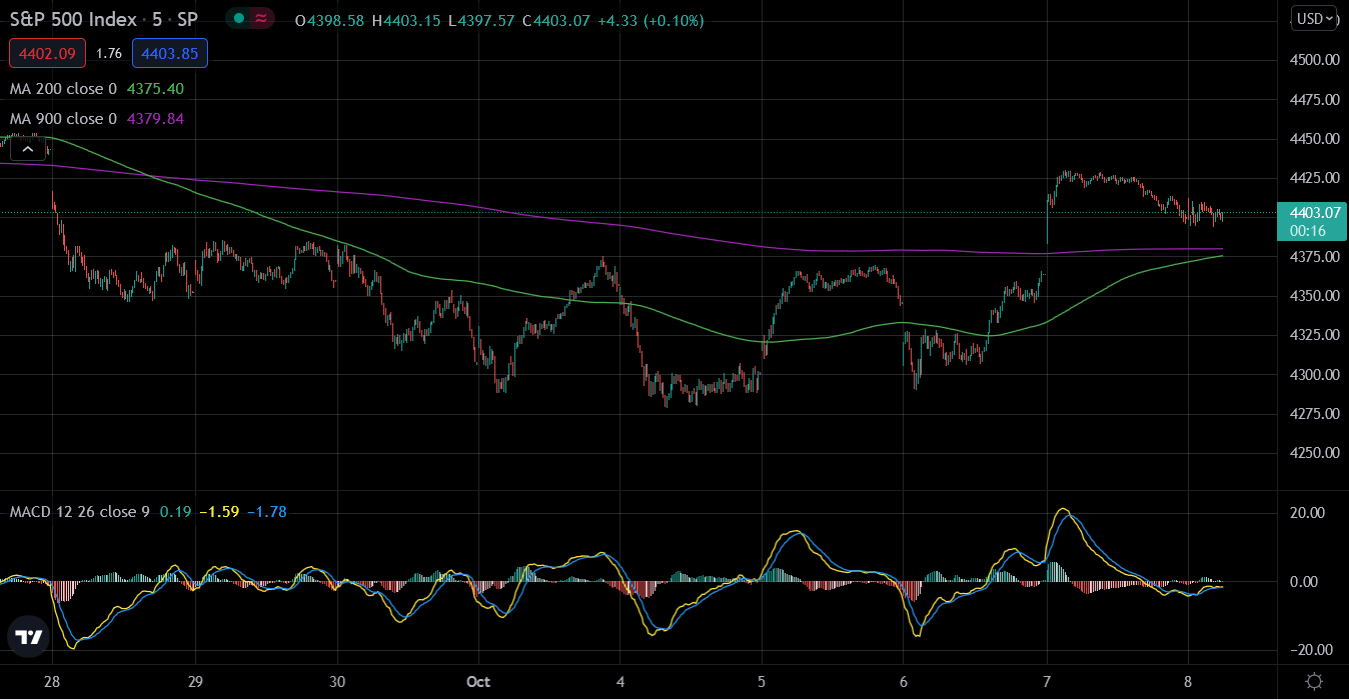1349x700 pixels.
Task: Click the 5 date on time axis
Action: (762, 681)
